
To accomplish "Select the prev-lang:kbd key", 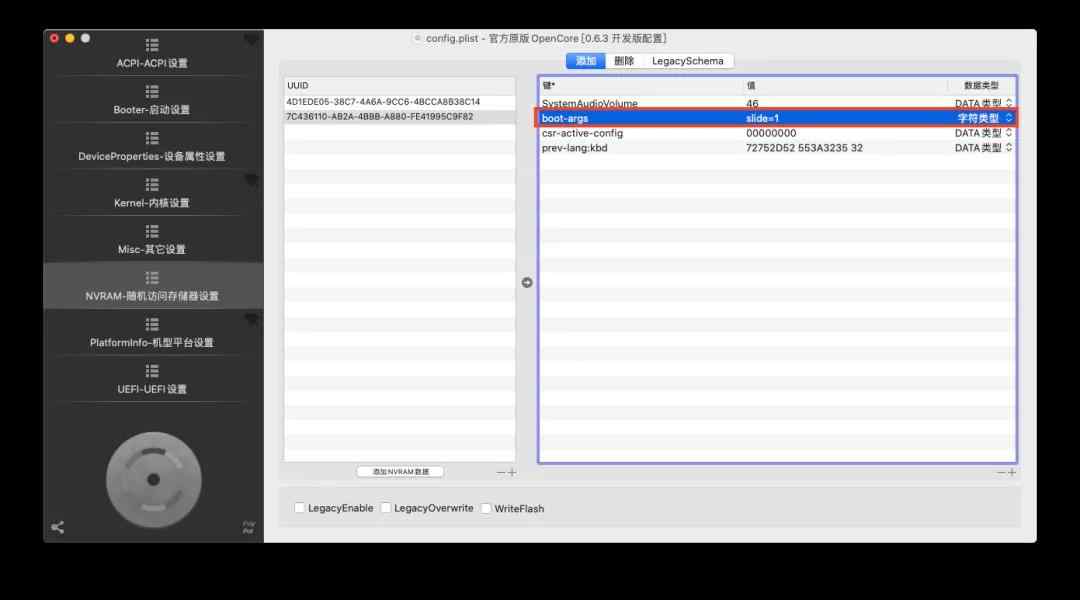I will [574, 148].
